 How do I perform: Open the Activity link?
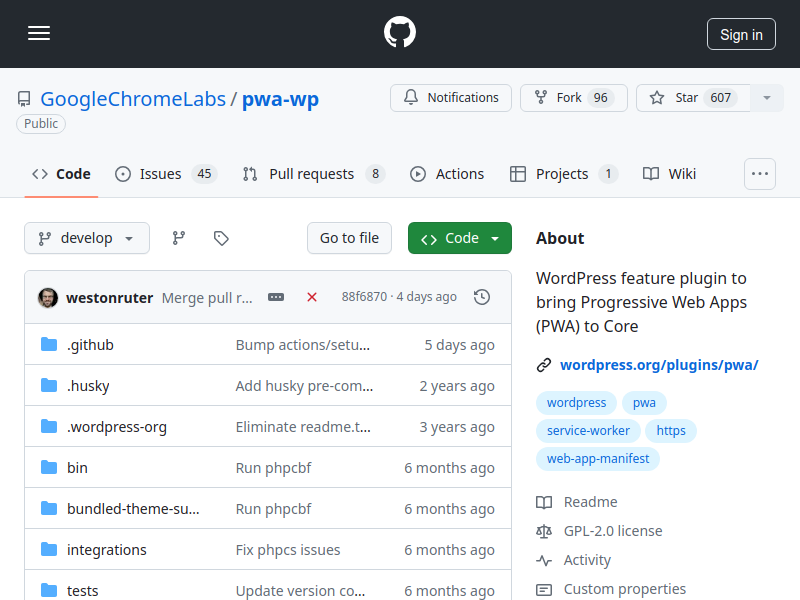click(573, 560)
